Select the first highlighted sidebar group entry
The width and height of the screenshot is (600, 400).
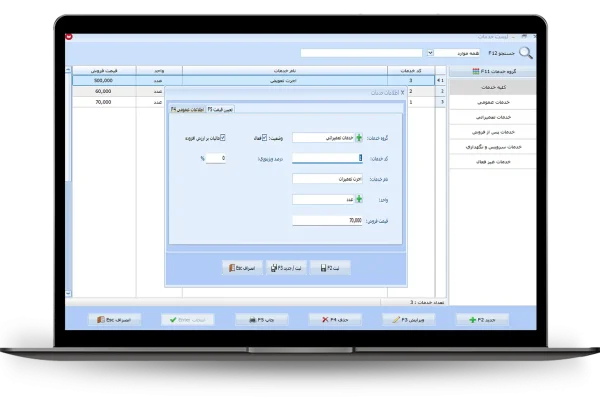(493, 87)
